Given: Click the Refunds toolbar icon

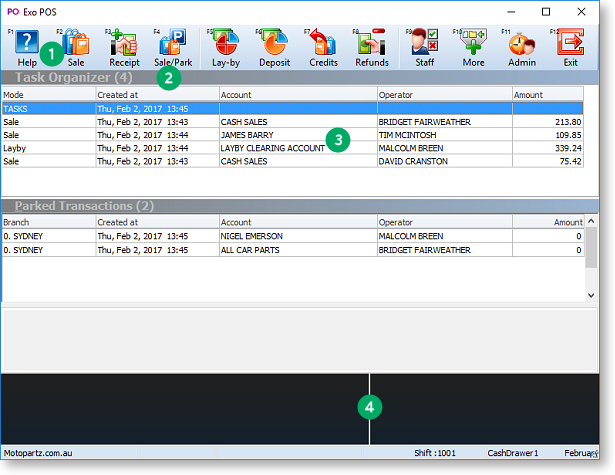Looking at the screenshot, I should click(x=372, y=46).
